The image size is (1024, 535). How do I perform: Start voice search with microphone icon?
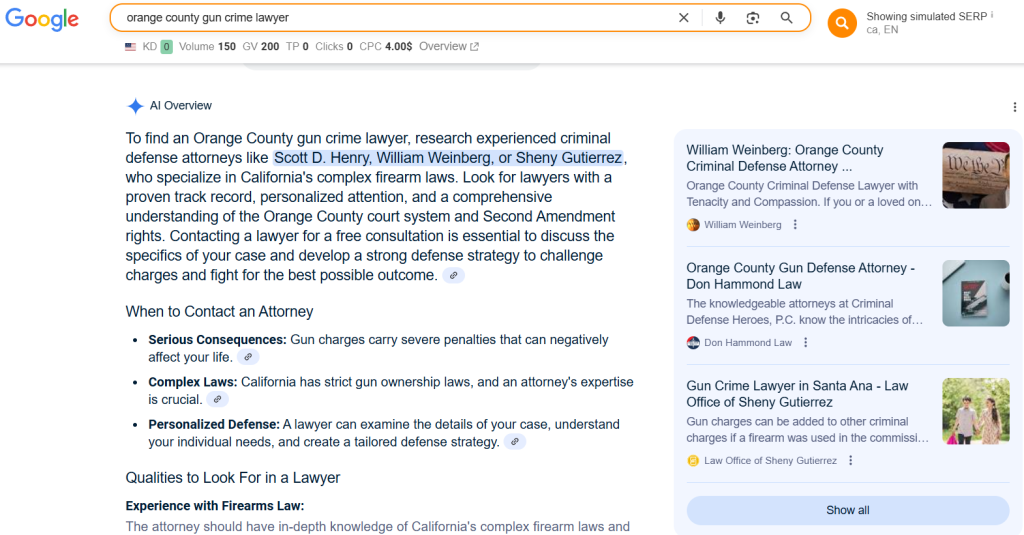(x=720, y=18)
